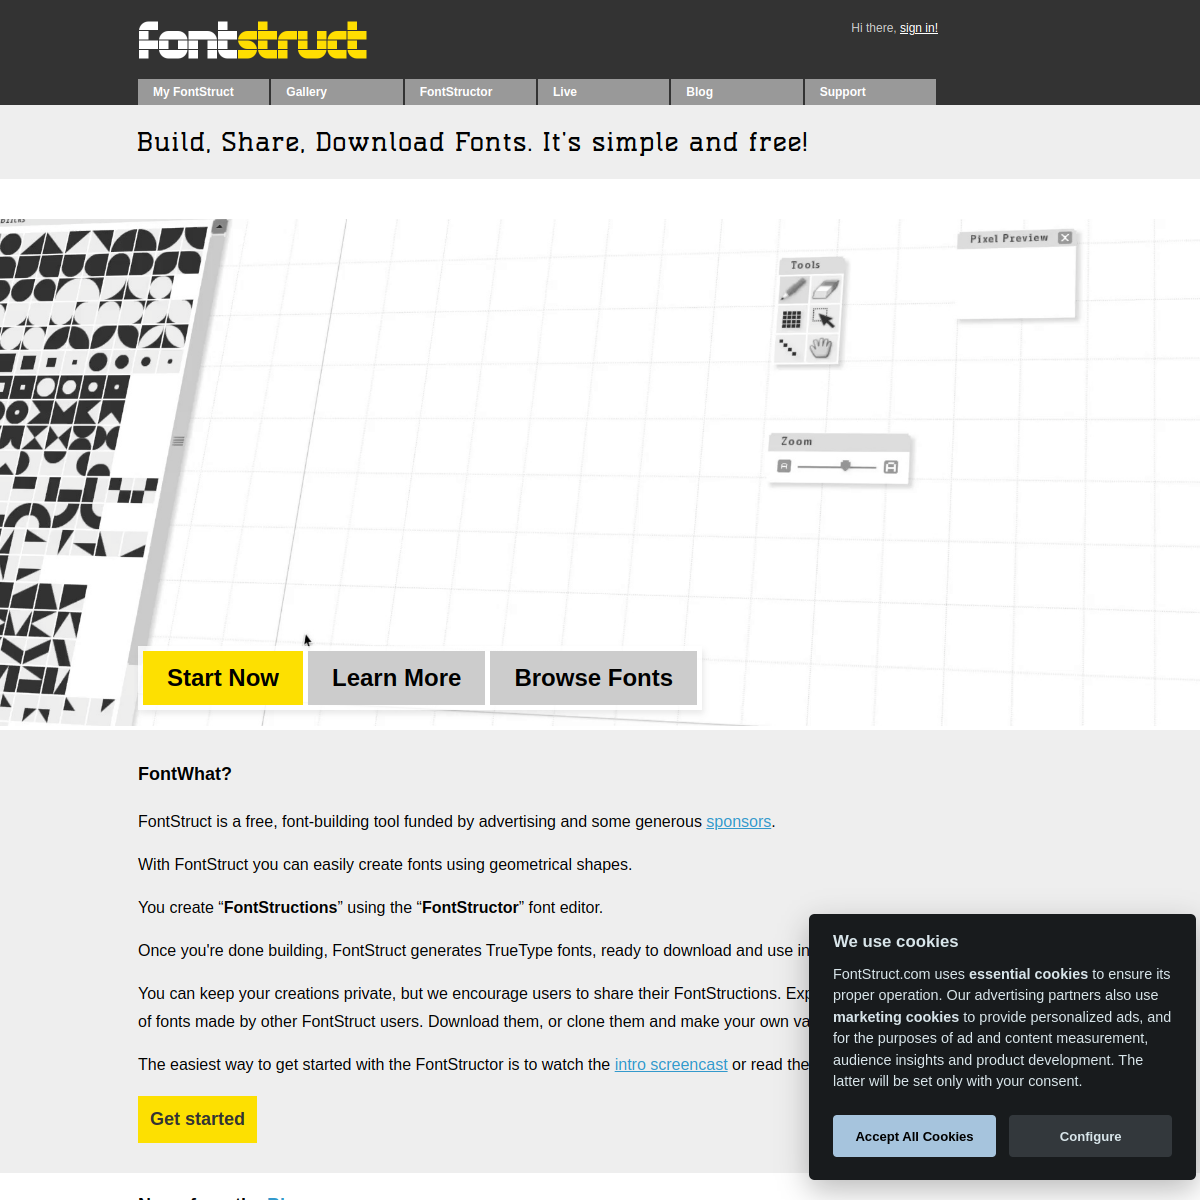Open the Support menu item

842,91
